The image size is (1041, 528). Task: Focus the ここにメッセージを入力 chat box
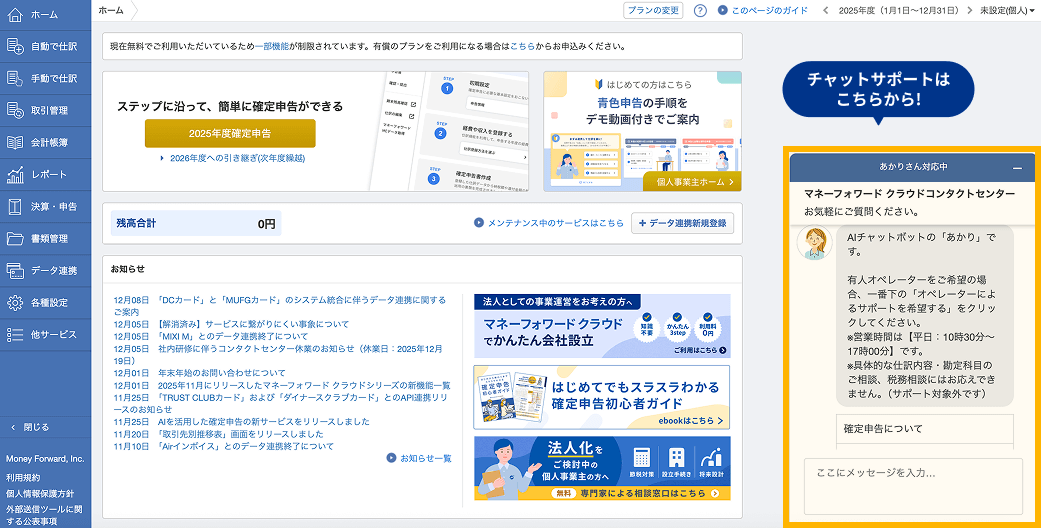[x=913, y=486]
